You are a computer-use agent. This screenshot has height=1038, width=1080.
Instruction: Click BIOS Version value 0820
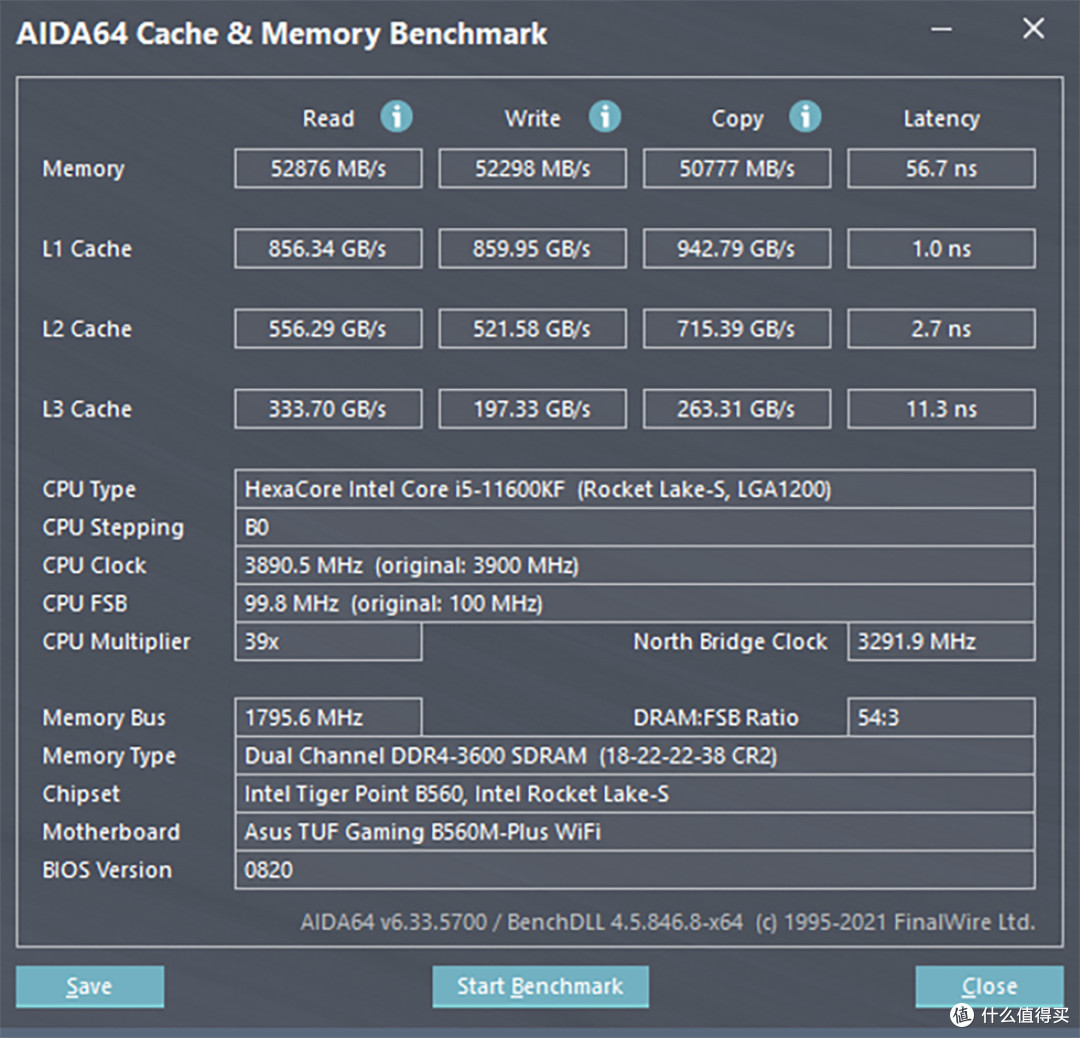click(634, 870)
